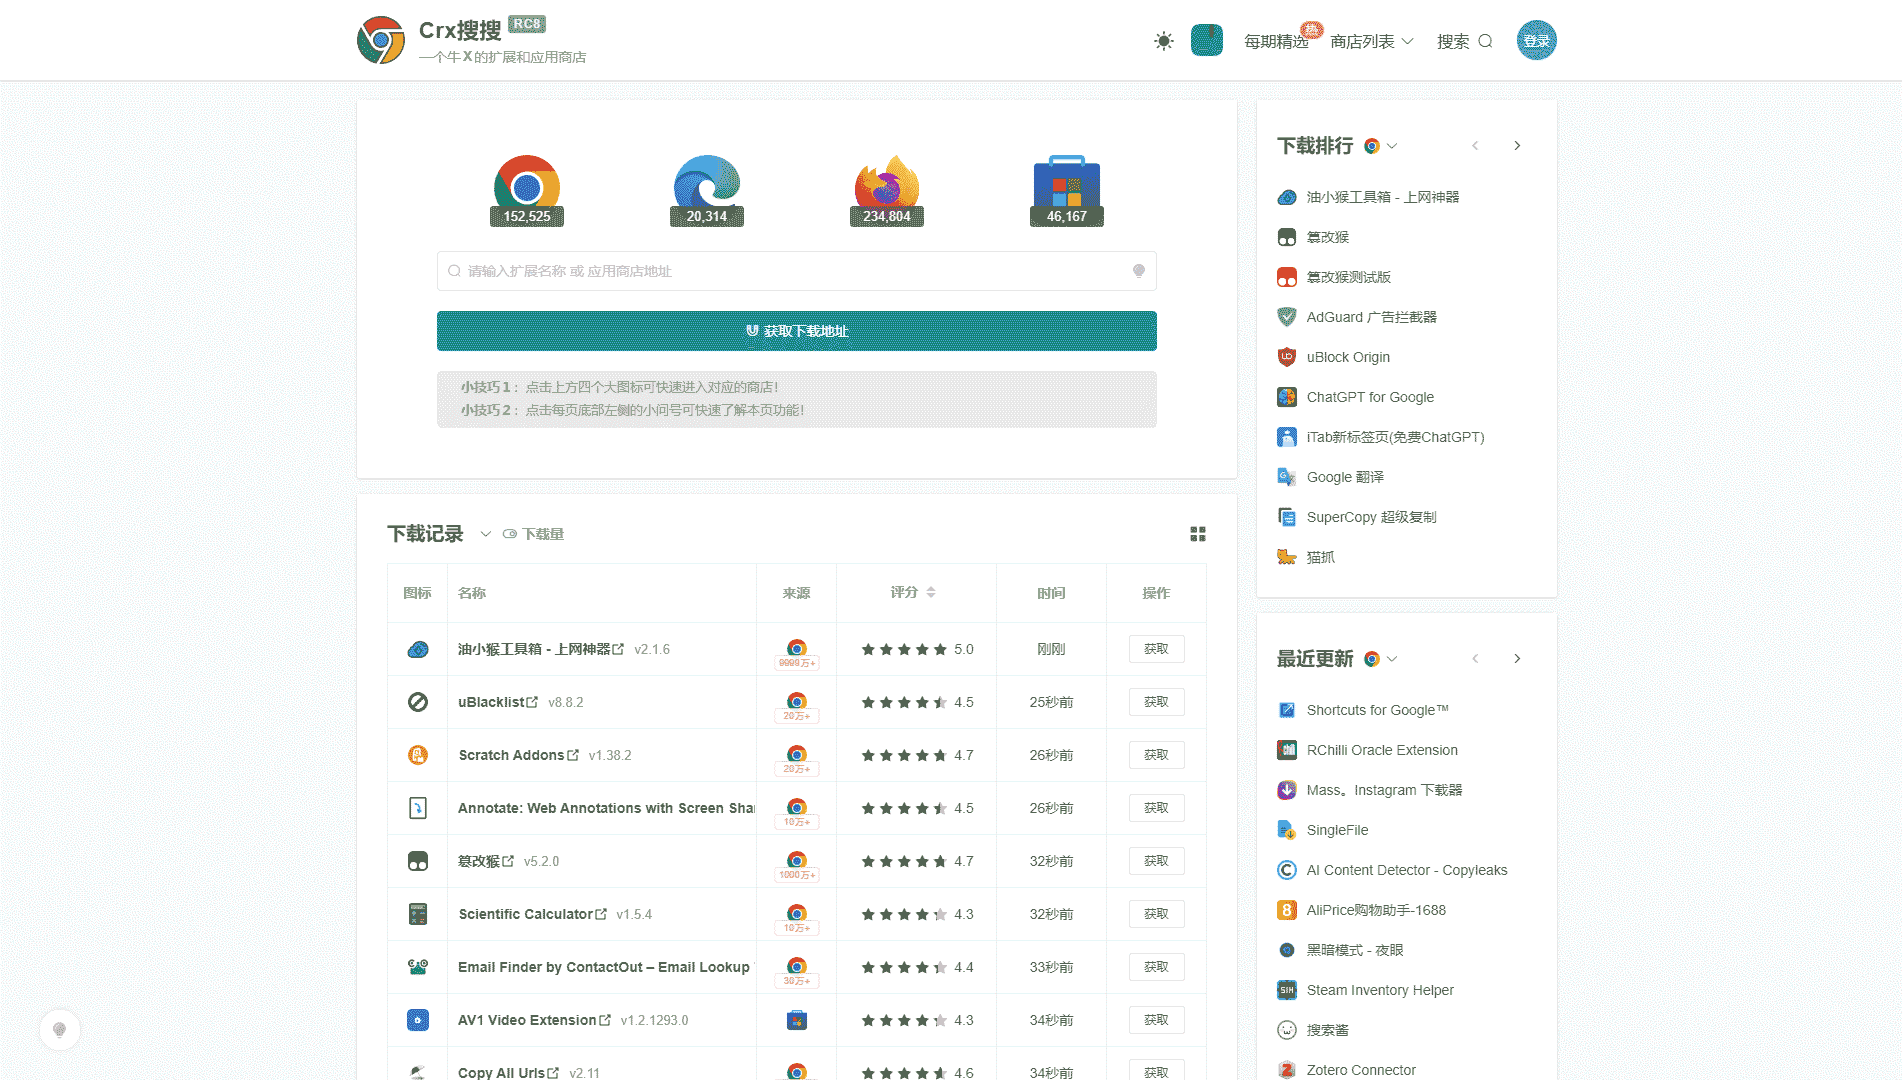This screenshot has height=1080, width=1902.
Task: Click 获取 for uBlacklist row
Action: tap(1156, 702)
